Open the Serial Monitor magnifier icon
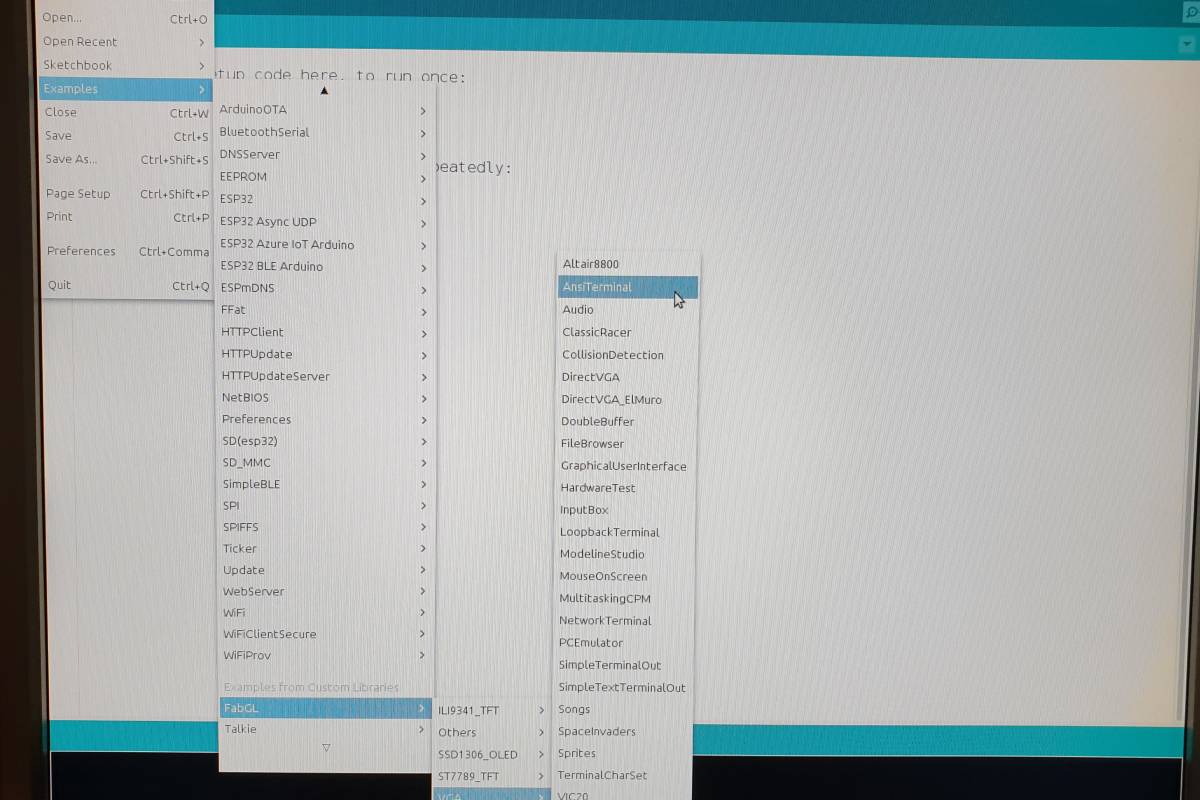Viewport: 1200px width, 800px height. [x=1191, y=10]
